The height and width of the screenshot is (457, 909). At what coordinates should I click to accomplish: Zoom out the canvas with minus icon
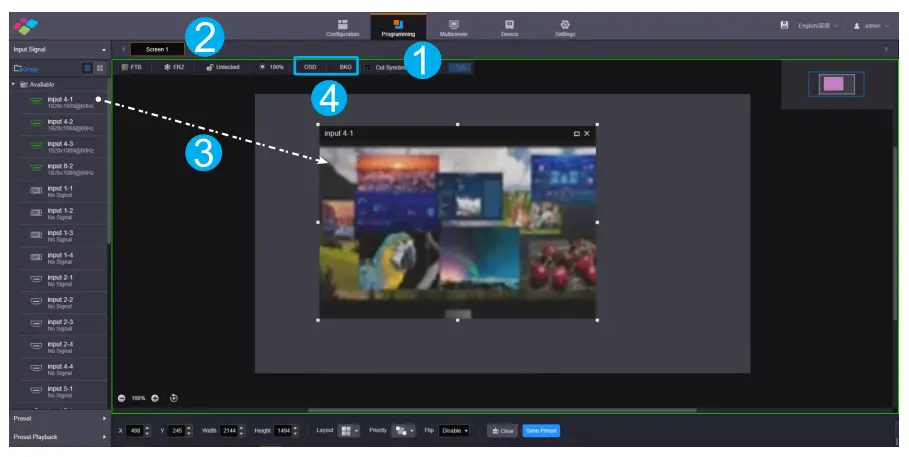(x=122, y=398)
